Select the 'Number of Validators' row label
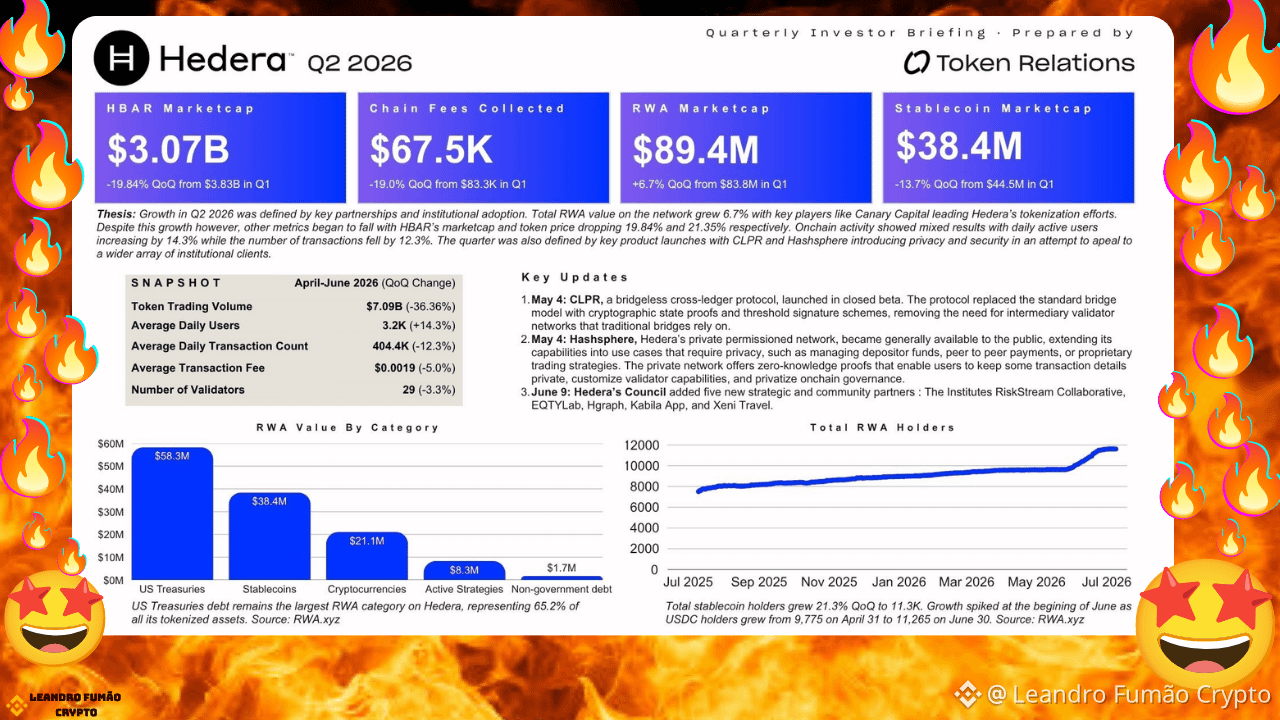Viewport: 1280px width, 720px height. click(x=188, y=389)
